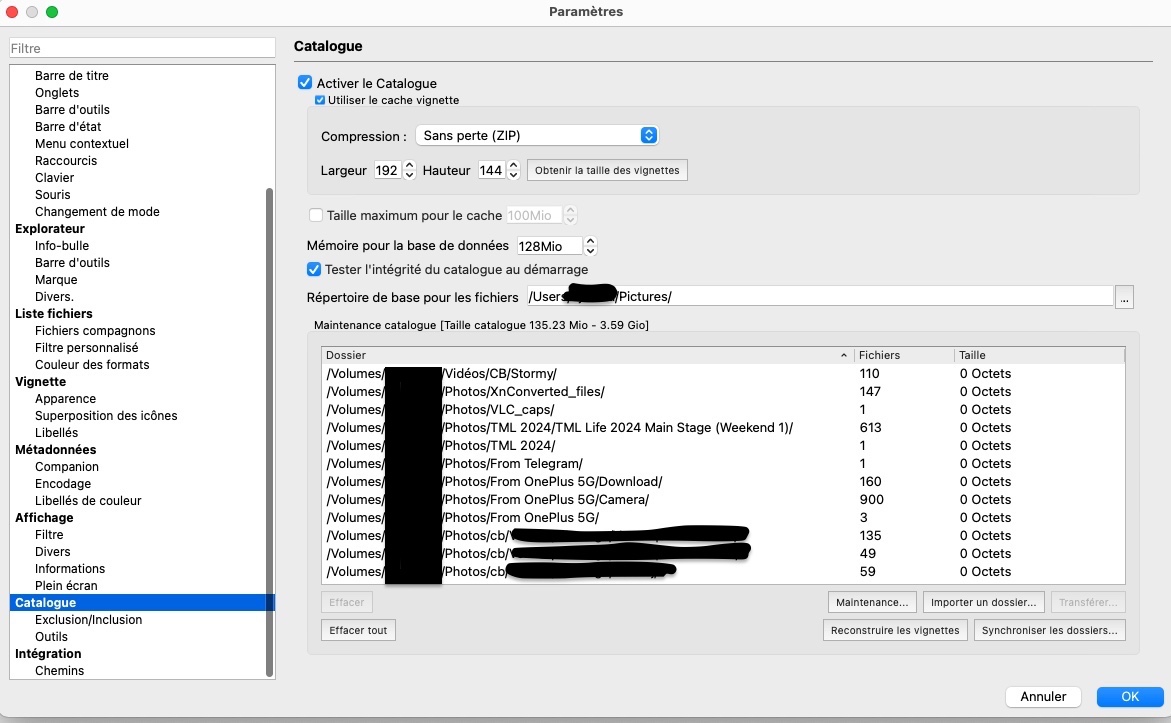Select the Affichage category
The height and width of the screenshot is (723, 1171).
[x=44, y=518]
